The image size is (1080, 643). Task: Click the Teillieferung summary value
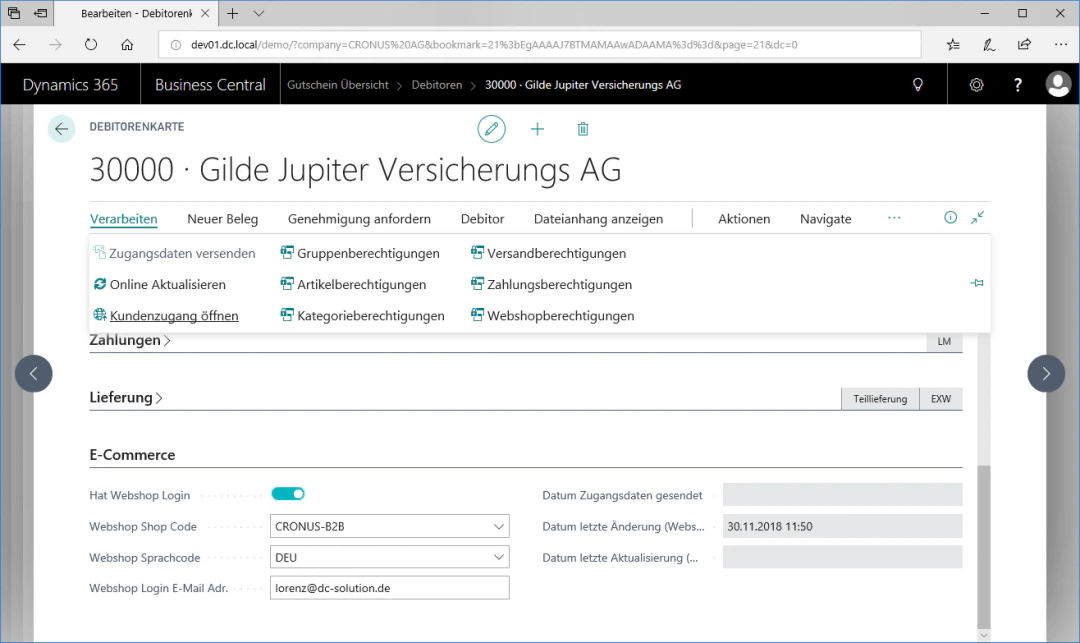pyautogui.click(x=880, y=399)
